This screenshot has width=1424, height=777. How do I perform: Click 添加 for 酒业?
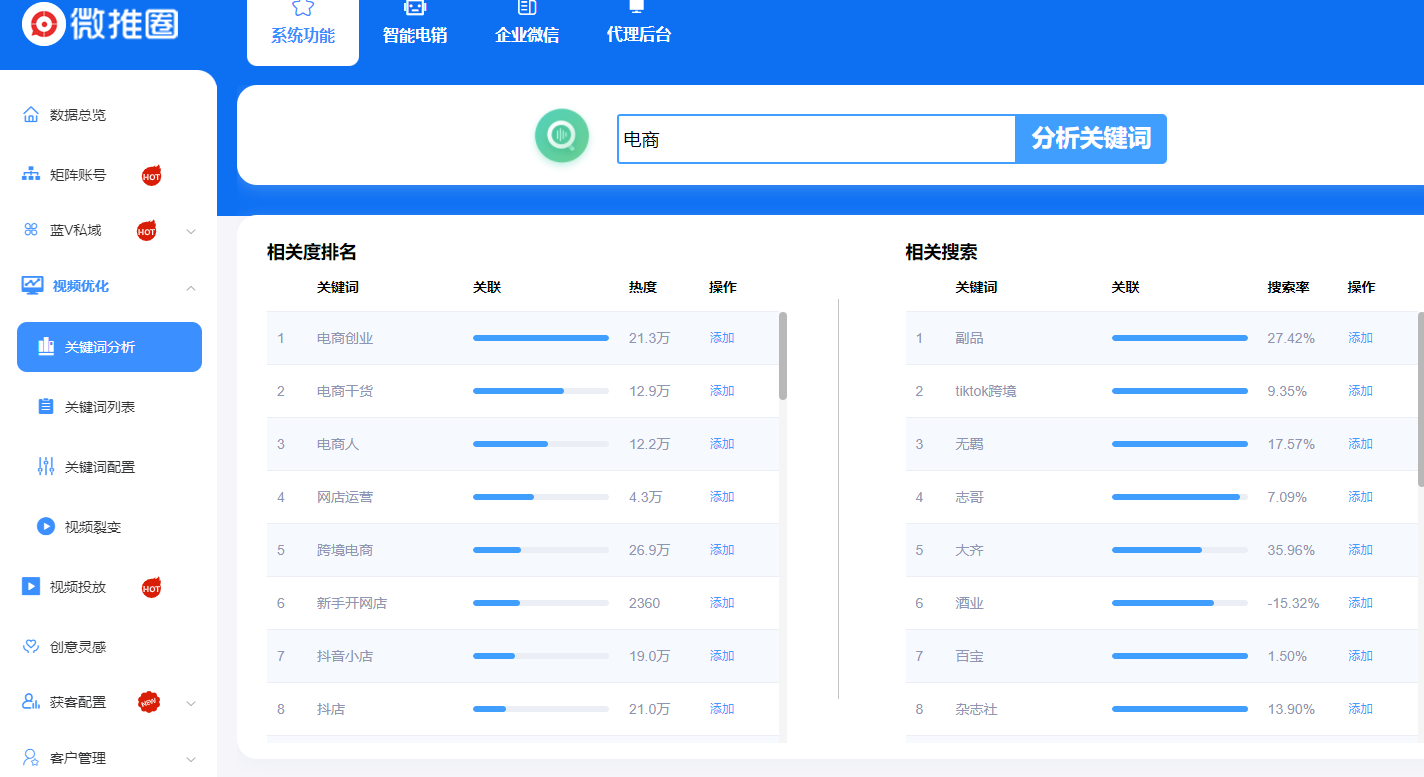[1360, 603]
